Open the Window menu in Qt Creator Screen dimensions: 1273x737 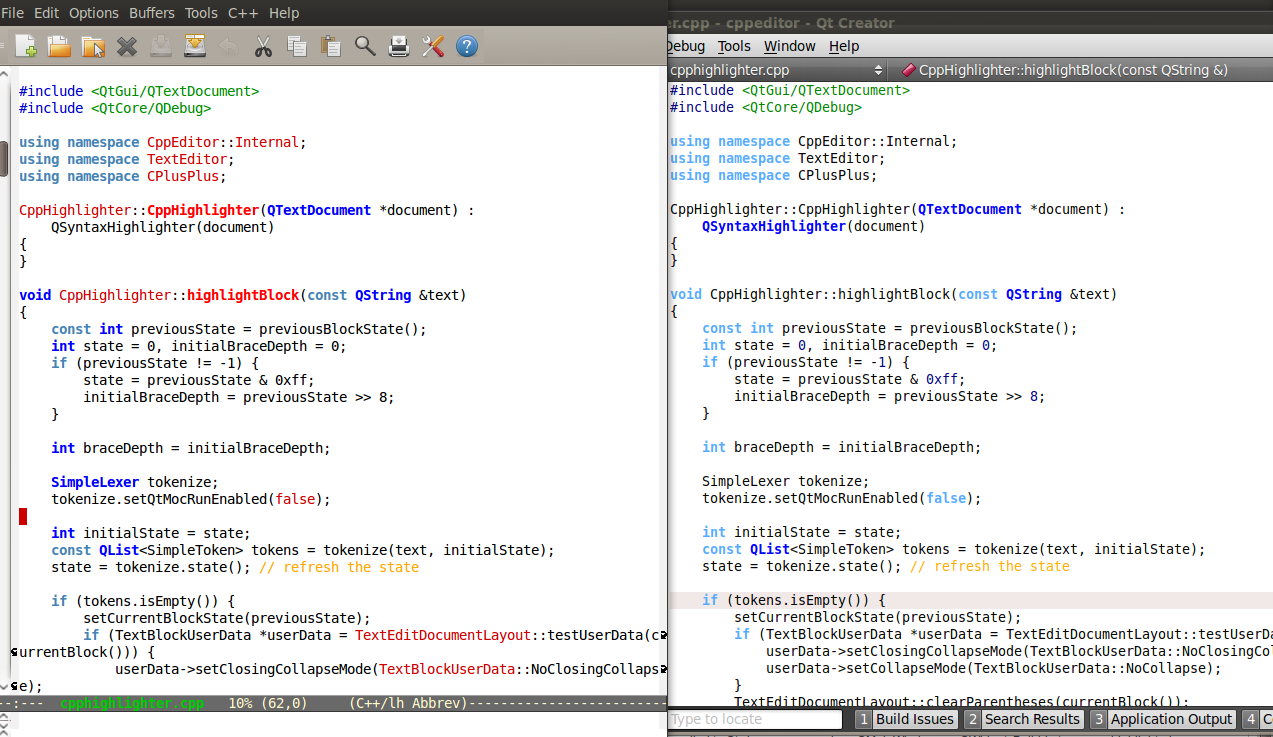789,46
